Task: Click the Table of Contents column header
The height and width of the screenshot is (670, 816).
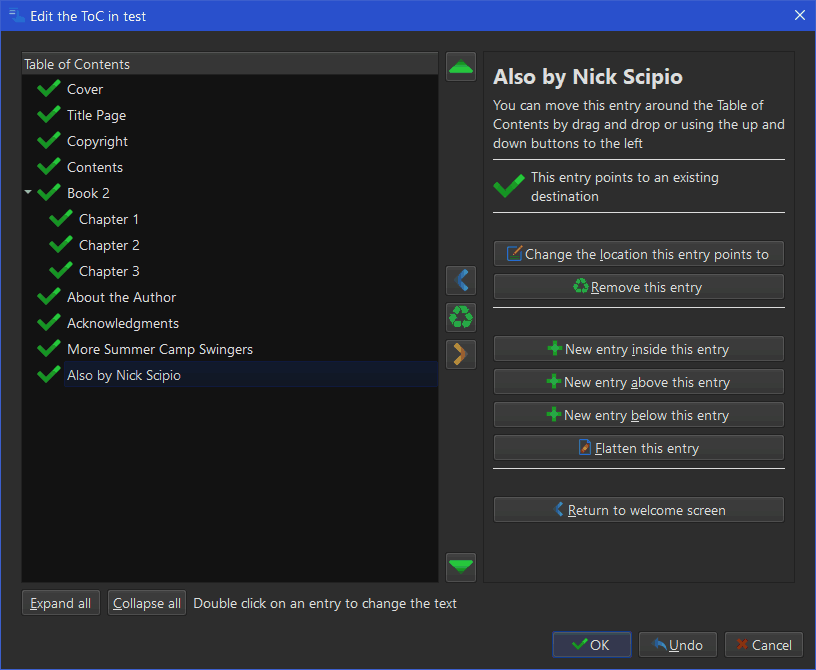Action: [x=230, y=64]
